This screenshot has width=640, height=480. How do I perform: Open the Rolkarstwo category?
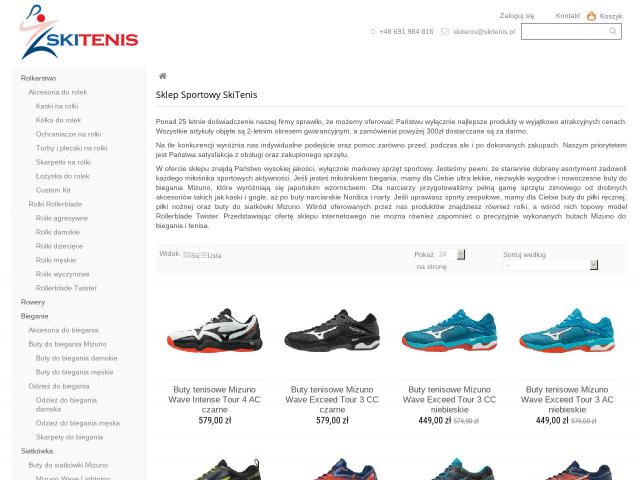click(38, 78)
